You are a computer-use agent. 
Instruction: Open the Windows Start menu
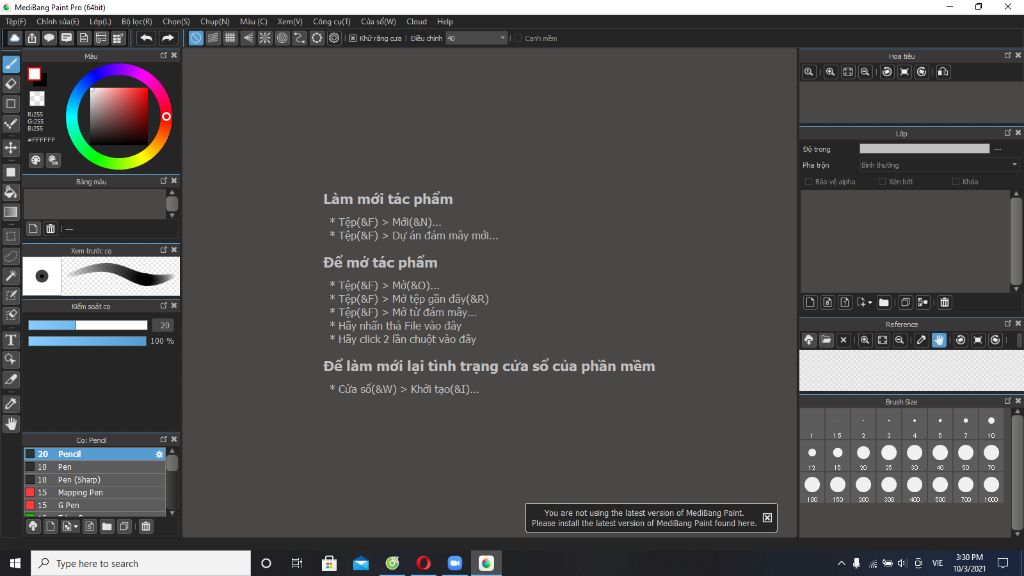click(15, 563)
